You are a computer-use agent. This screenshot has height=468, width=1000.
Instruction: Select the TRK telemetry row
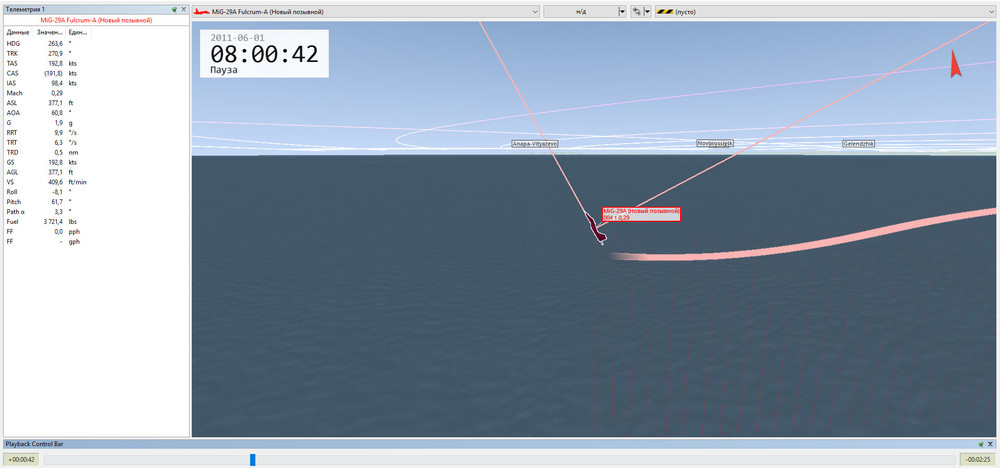point(96,54)
